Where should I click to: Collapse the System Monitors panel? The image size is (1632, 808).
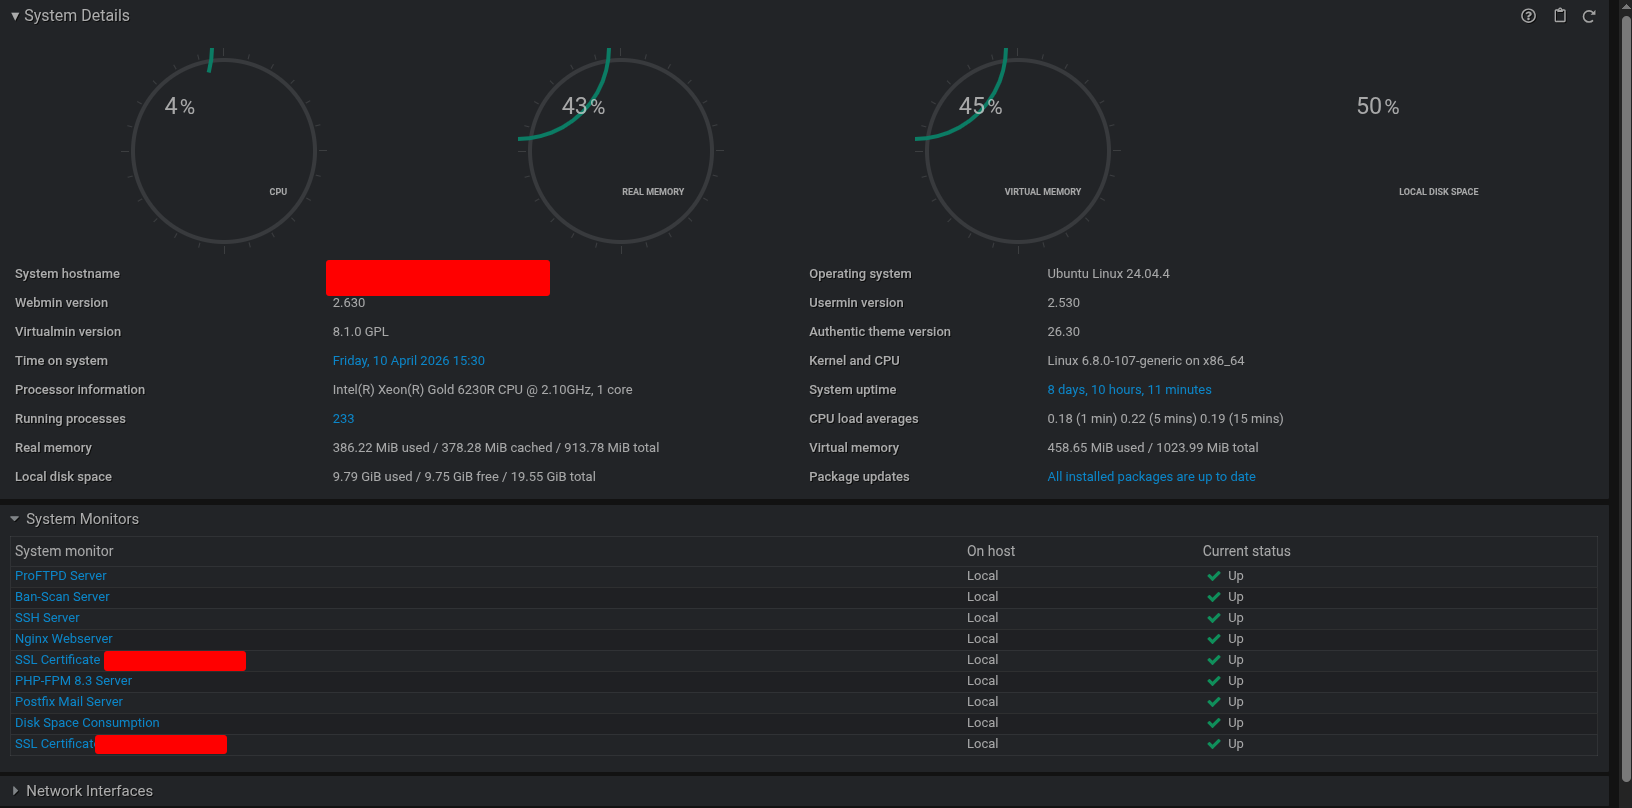(15, 519)
